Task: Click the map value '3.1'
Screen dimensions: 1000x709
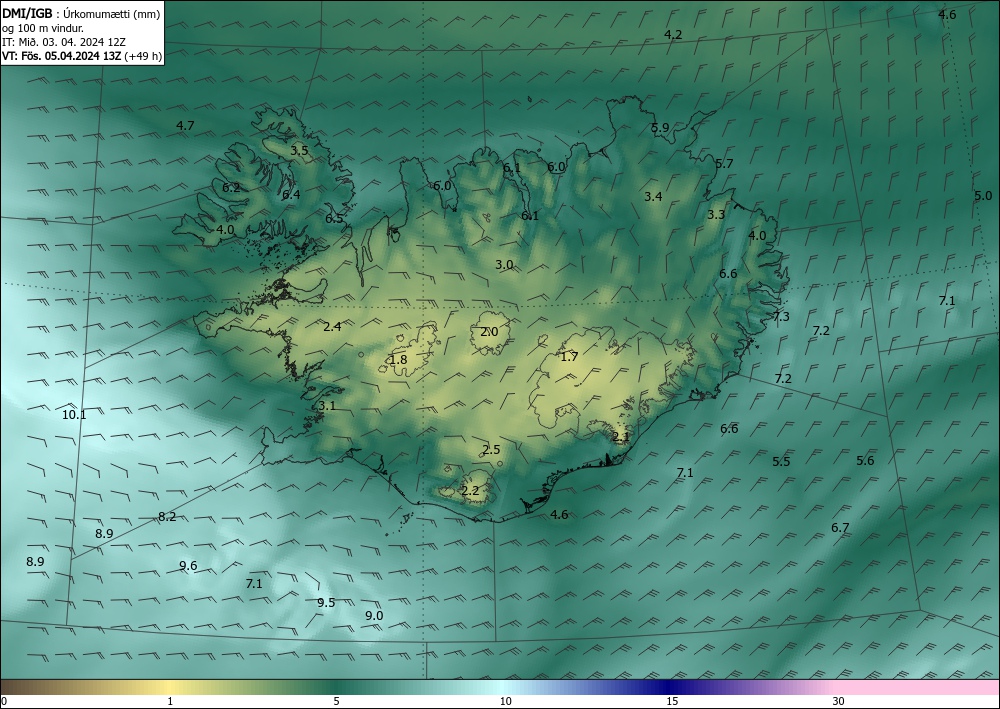Action: pos(327,406)
